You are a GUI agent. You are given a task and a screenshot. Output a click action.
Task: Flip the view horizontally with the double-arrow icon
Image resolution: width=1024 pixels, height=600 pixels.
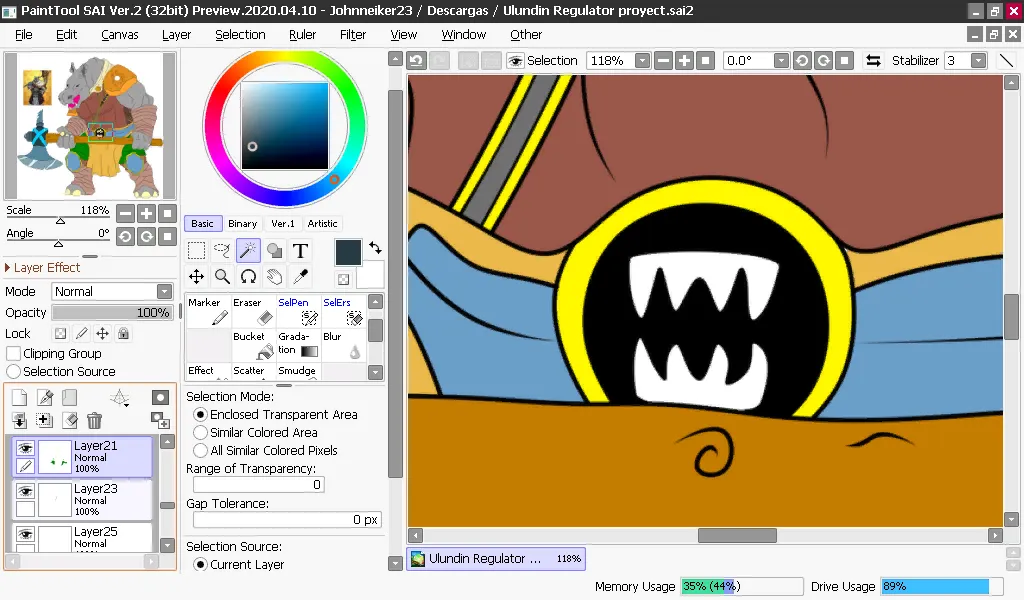pos(873,61)
